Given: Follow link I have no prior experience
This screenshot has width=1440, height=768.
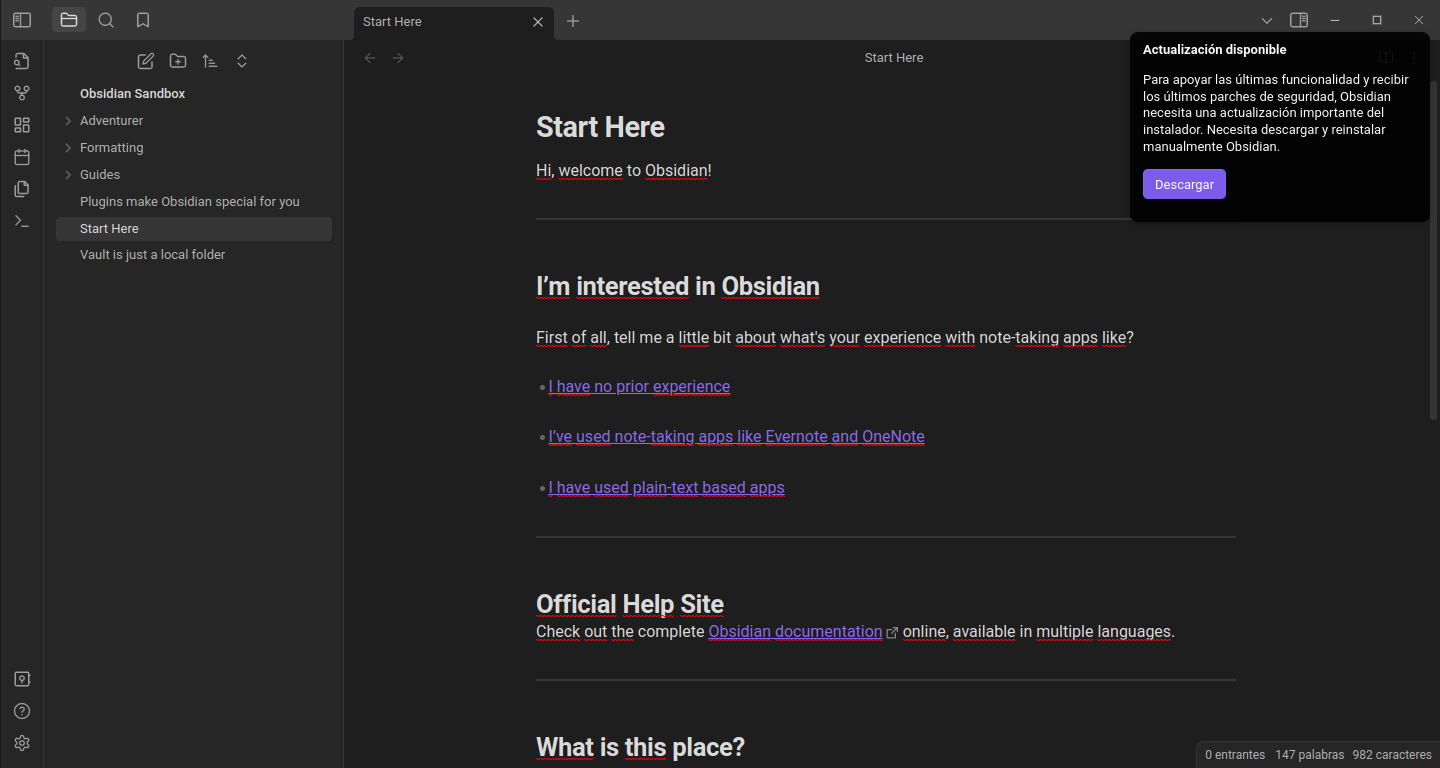Looking at the screenshot, I should point(639,386).
